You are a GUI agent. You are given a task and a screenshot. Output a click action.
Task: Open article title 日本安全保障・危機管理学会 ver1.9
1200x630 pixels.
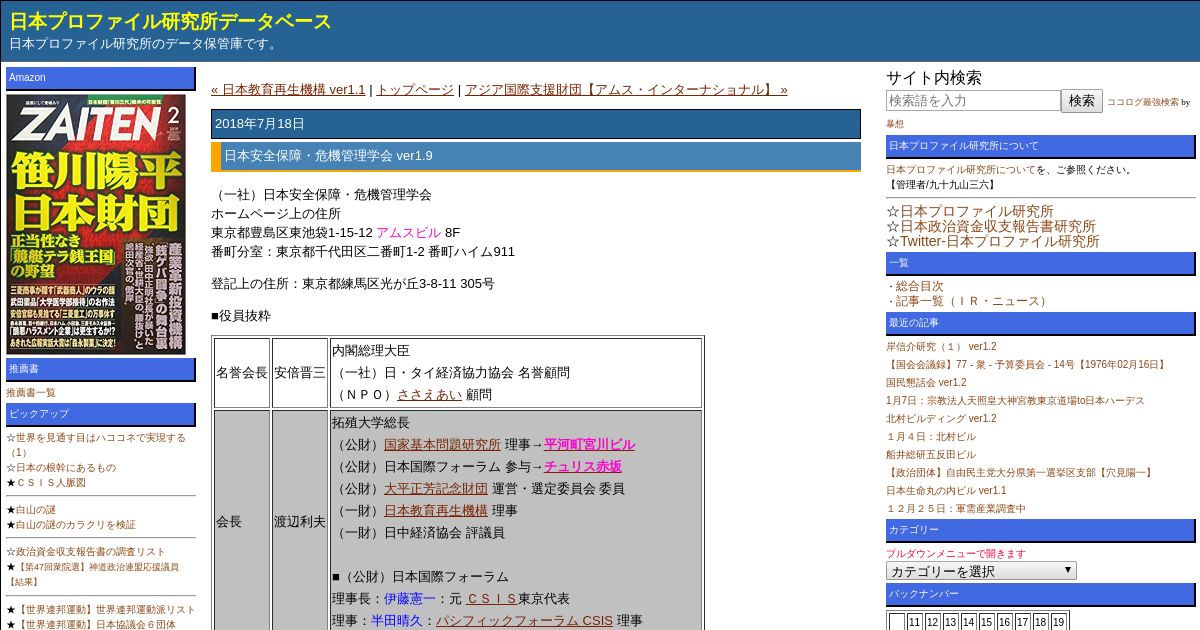click(328, 156)
